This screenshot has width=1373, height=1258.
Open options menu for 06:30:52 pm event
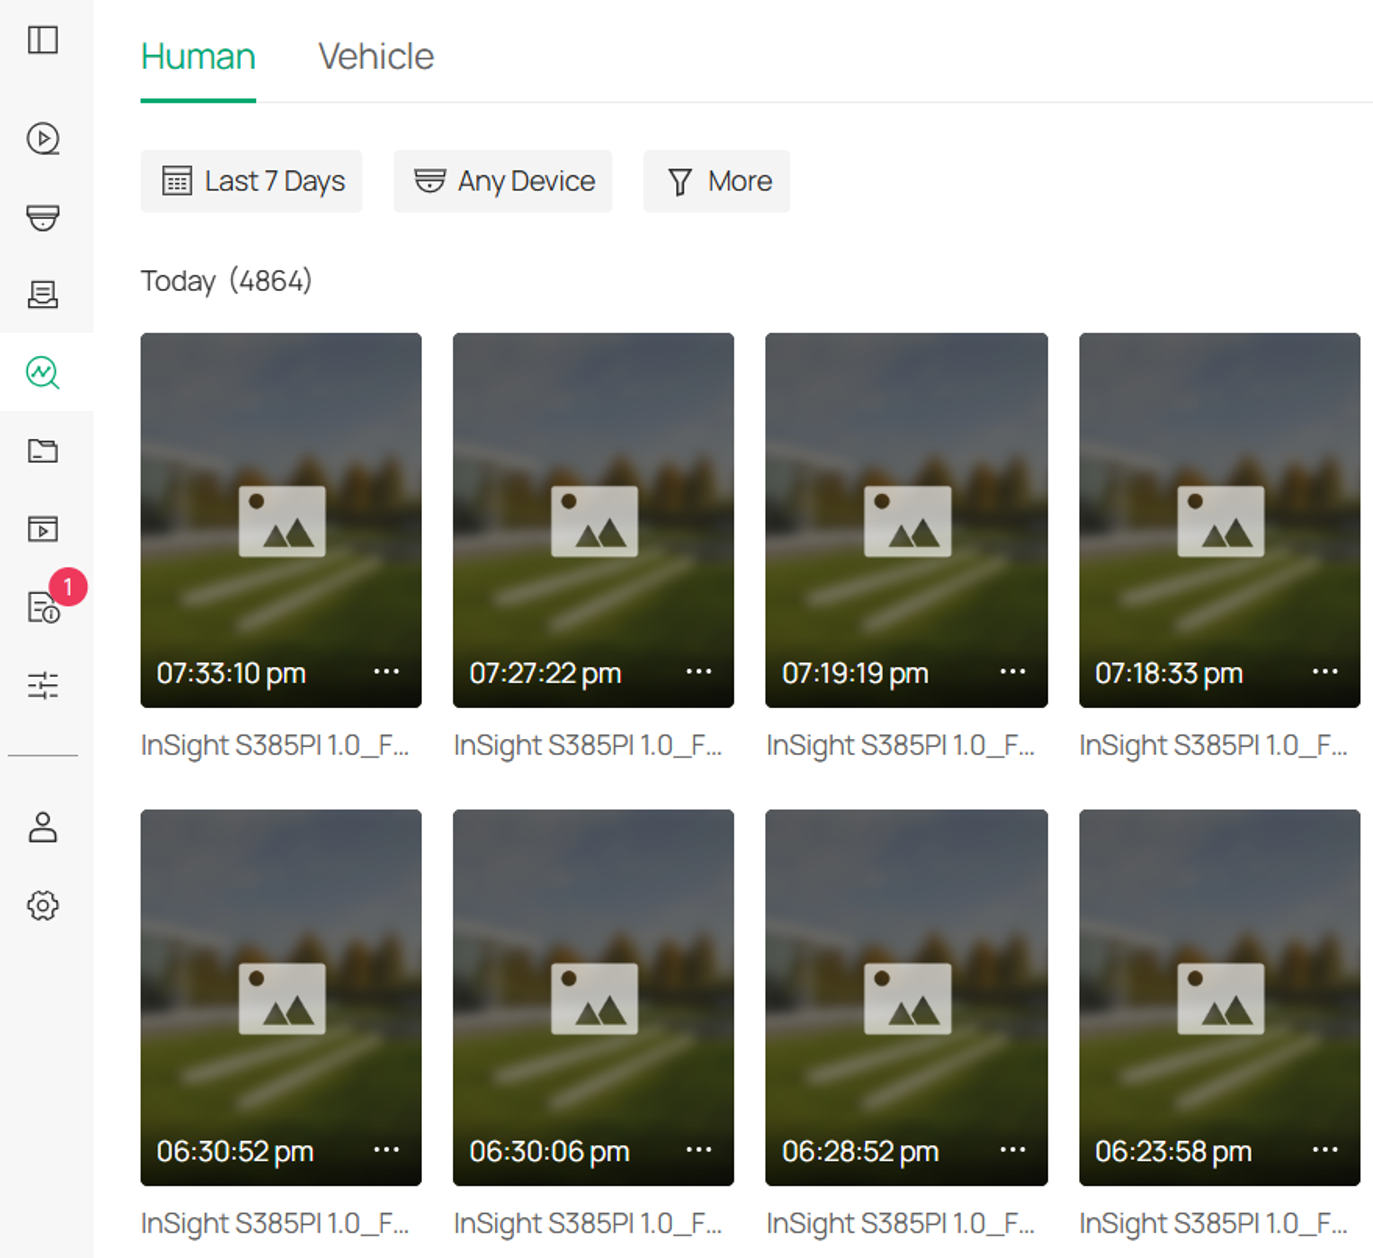tap(387, 1150)
